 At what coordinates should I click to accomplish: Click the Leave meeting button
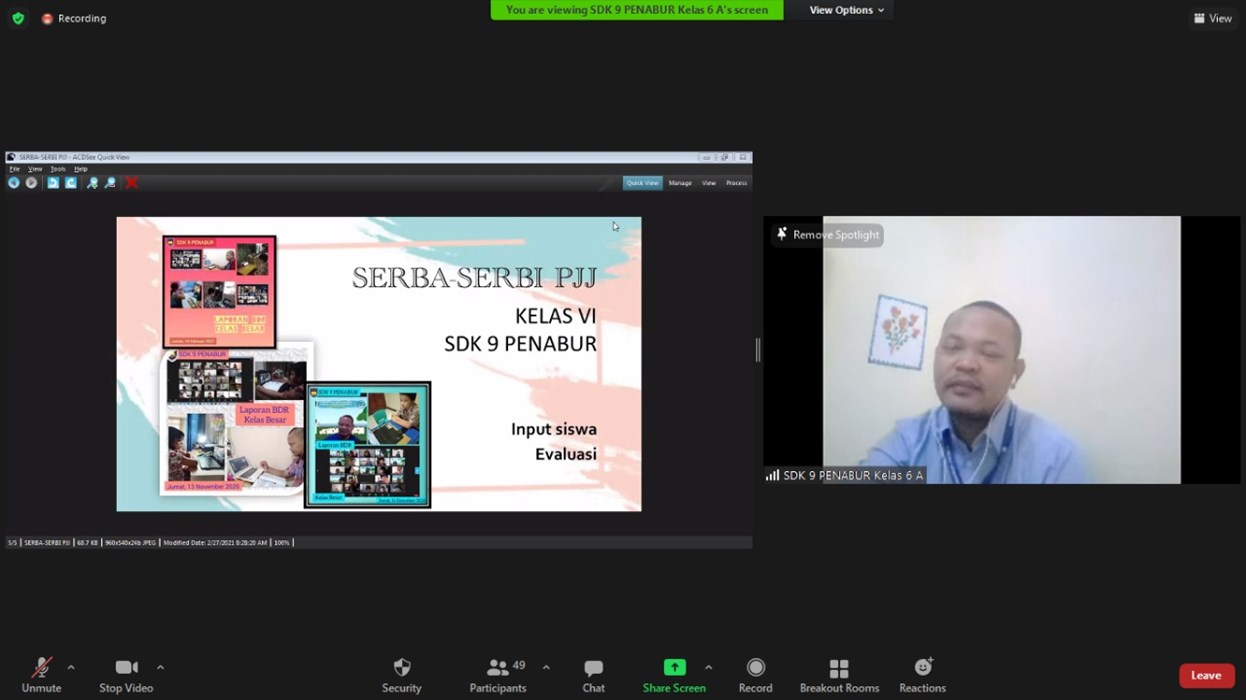pyautogui.click(x=1206, y=676)
